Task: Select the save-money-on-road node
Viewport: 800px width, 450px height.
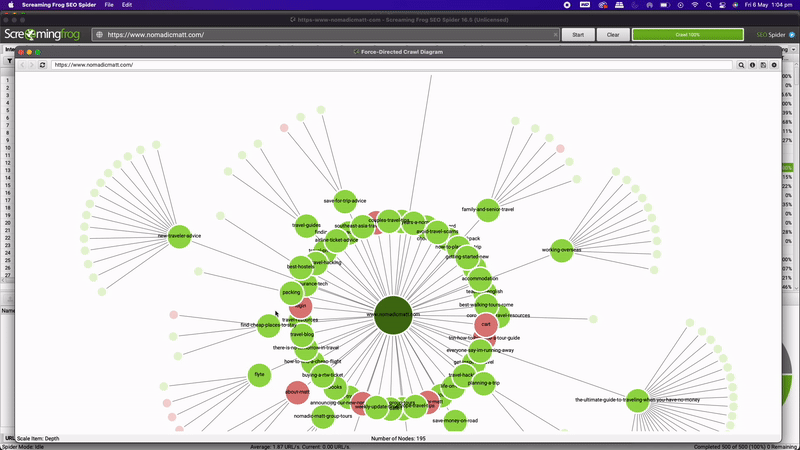Action: pos(455,421)
